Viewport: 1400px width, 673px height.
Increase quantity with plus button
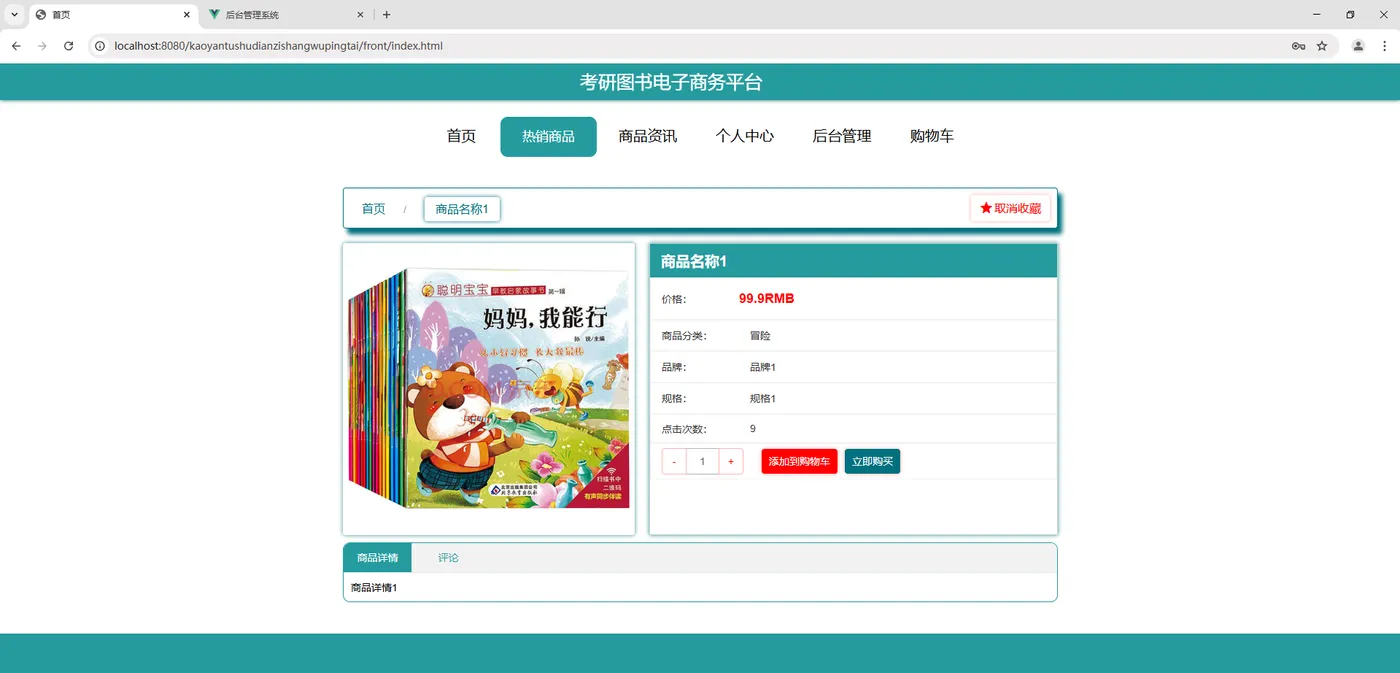pos(731,461)
